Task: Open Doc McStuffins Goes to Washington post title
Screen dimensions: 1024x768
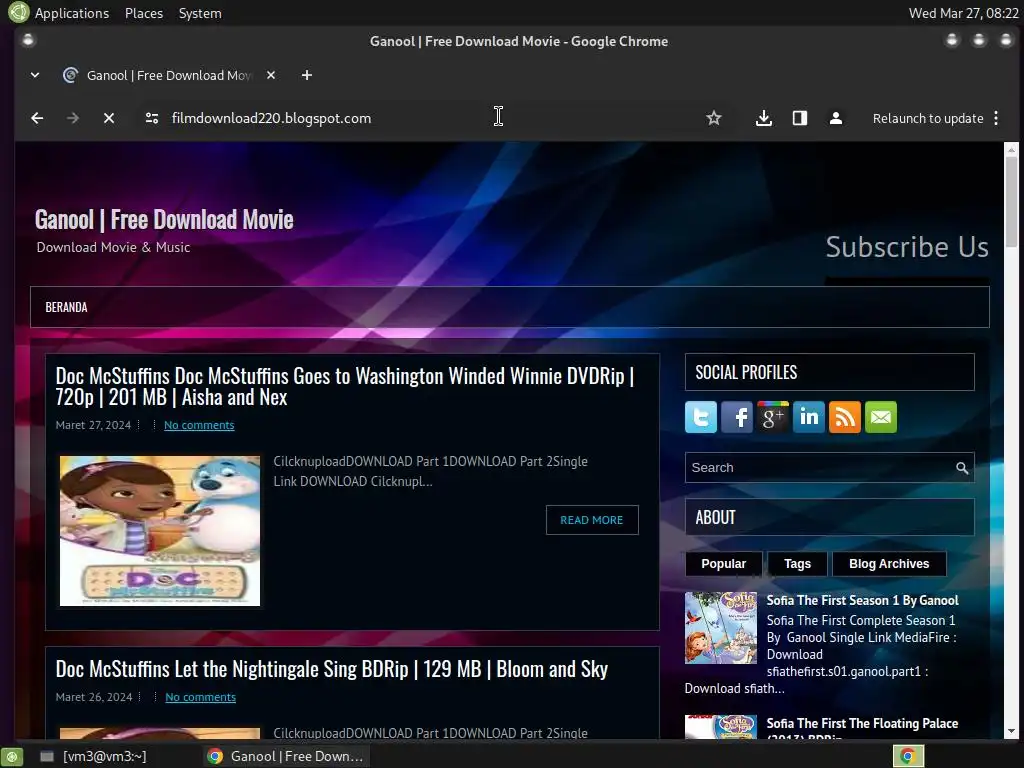Action: (344, 387)
